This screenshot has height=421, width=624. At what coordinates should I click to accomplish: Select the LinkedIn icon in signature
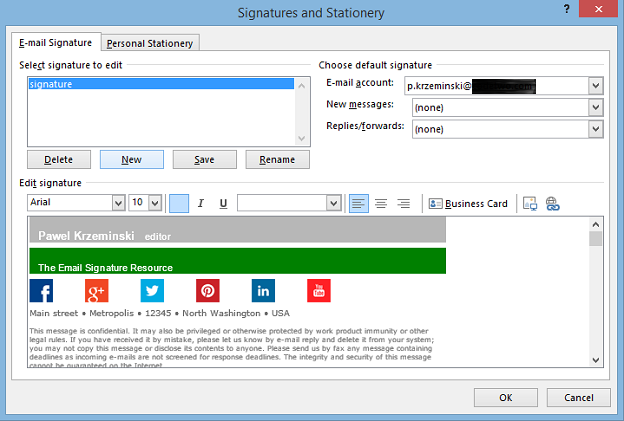(263, 290)
